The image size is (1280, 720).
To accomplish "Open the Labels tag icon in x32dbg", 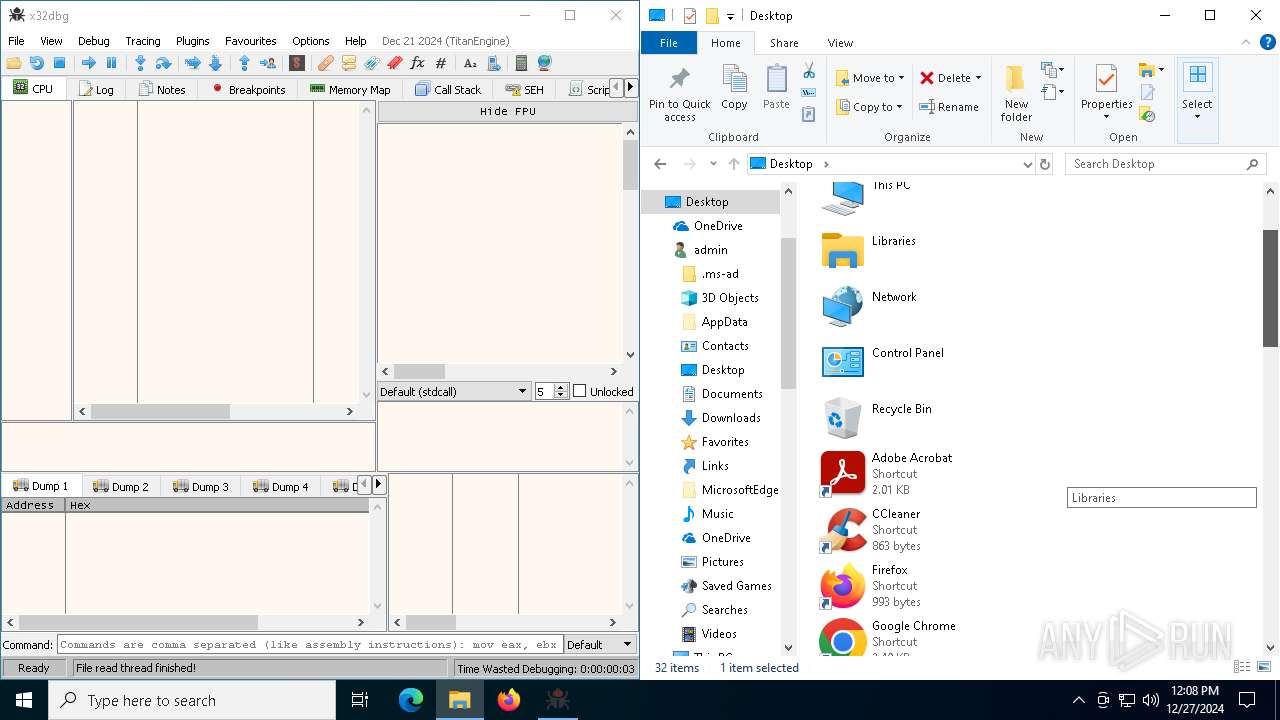I will click(x=371, y=63).
